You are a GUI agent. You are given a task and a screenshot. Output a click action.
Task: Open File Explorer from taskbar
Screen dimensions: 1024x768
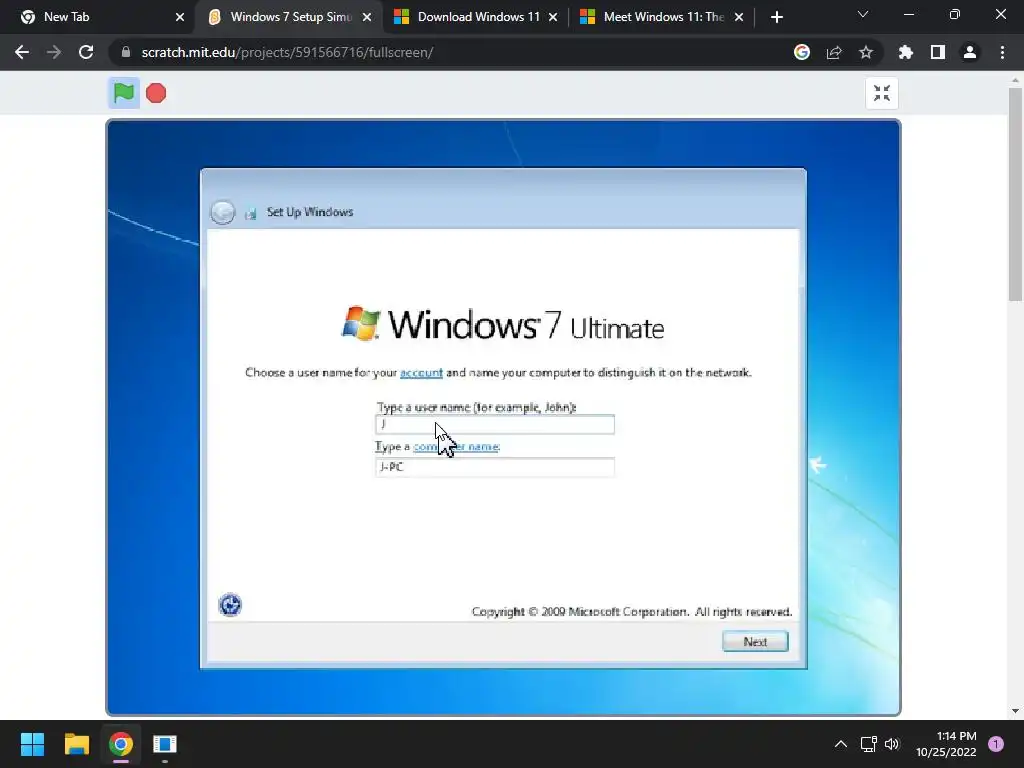coord(76,744)
